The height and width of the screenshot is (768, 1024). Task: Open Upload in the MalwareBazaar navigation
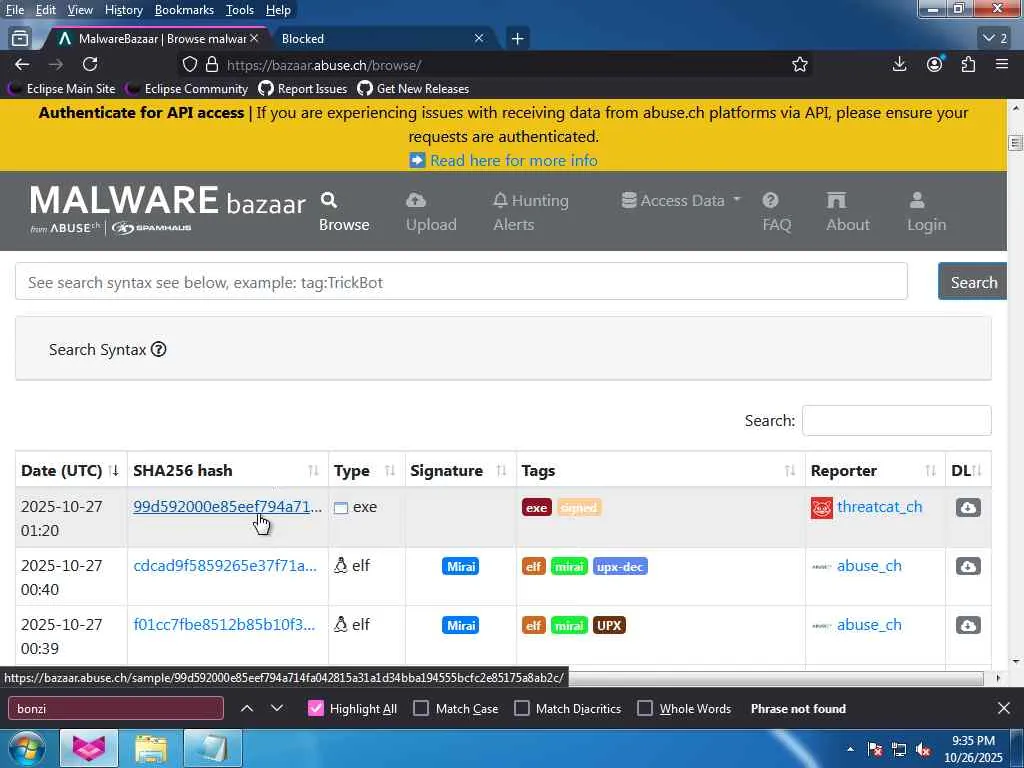(x=431, y=212)
